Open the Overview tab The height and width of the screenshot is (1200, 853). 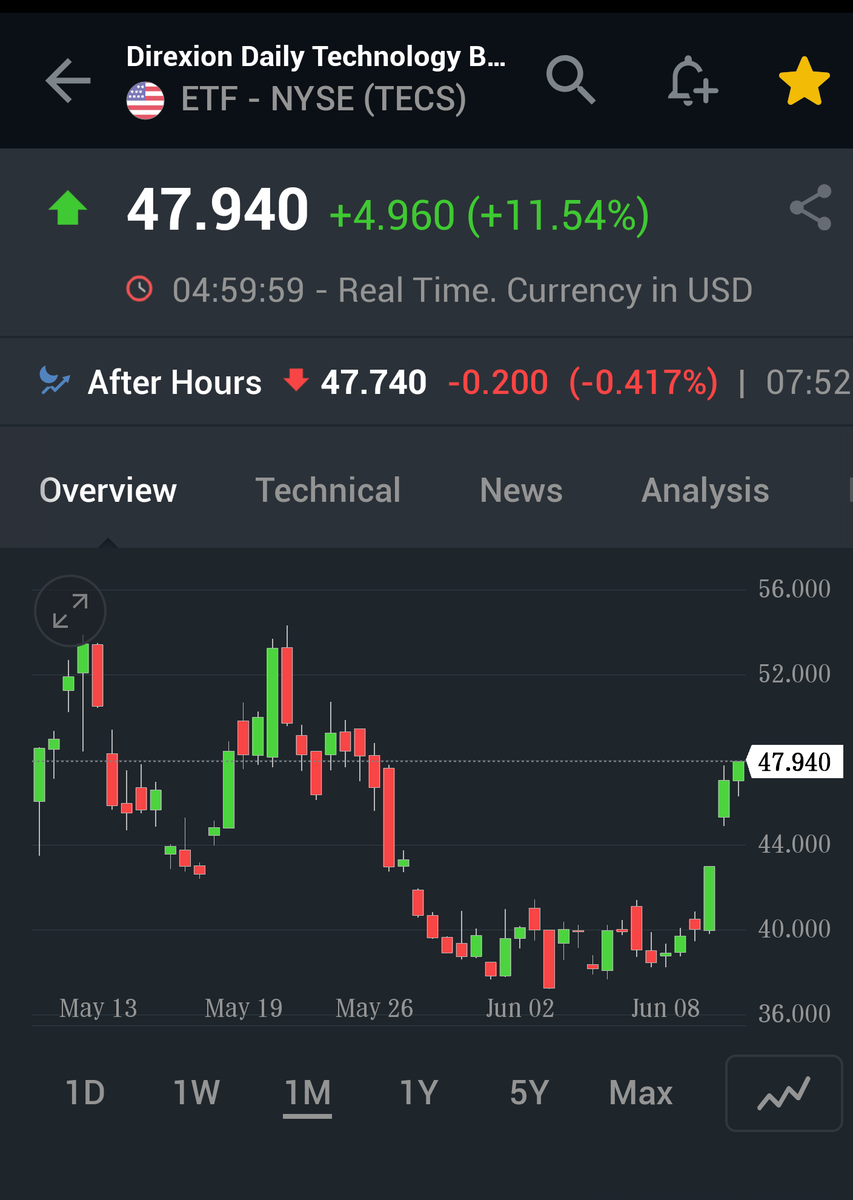point(108,490)
